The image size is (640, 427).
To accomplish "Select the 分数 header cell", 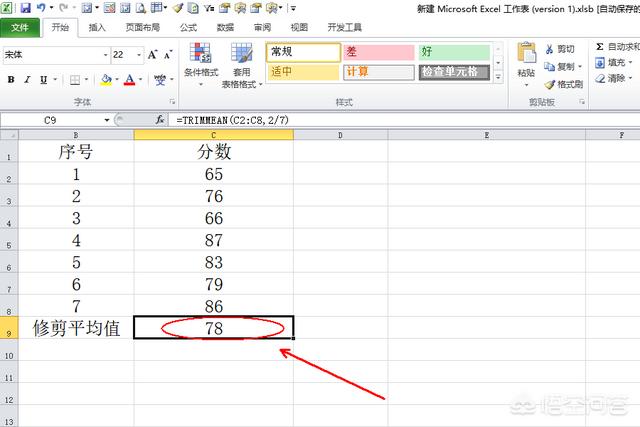I will tap(213, 151).
